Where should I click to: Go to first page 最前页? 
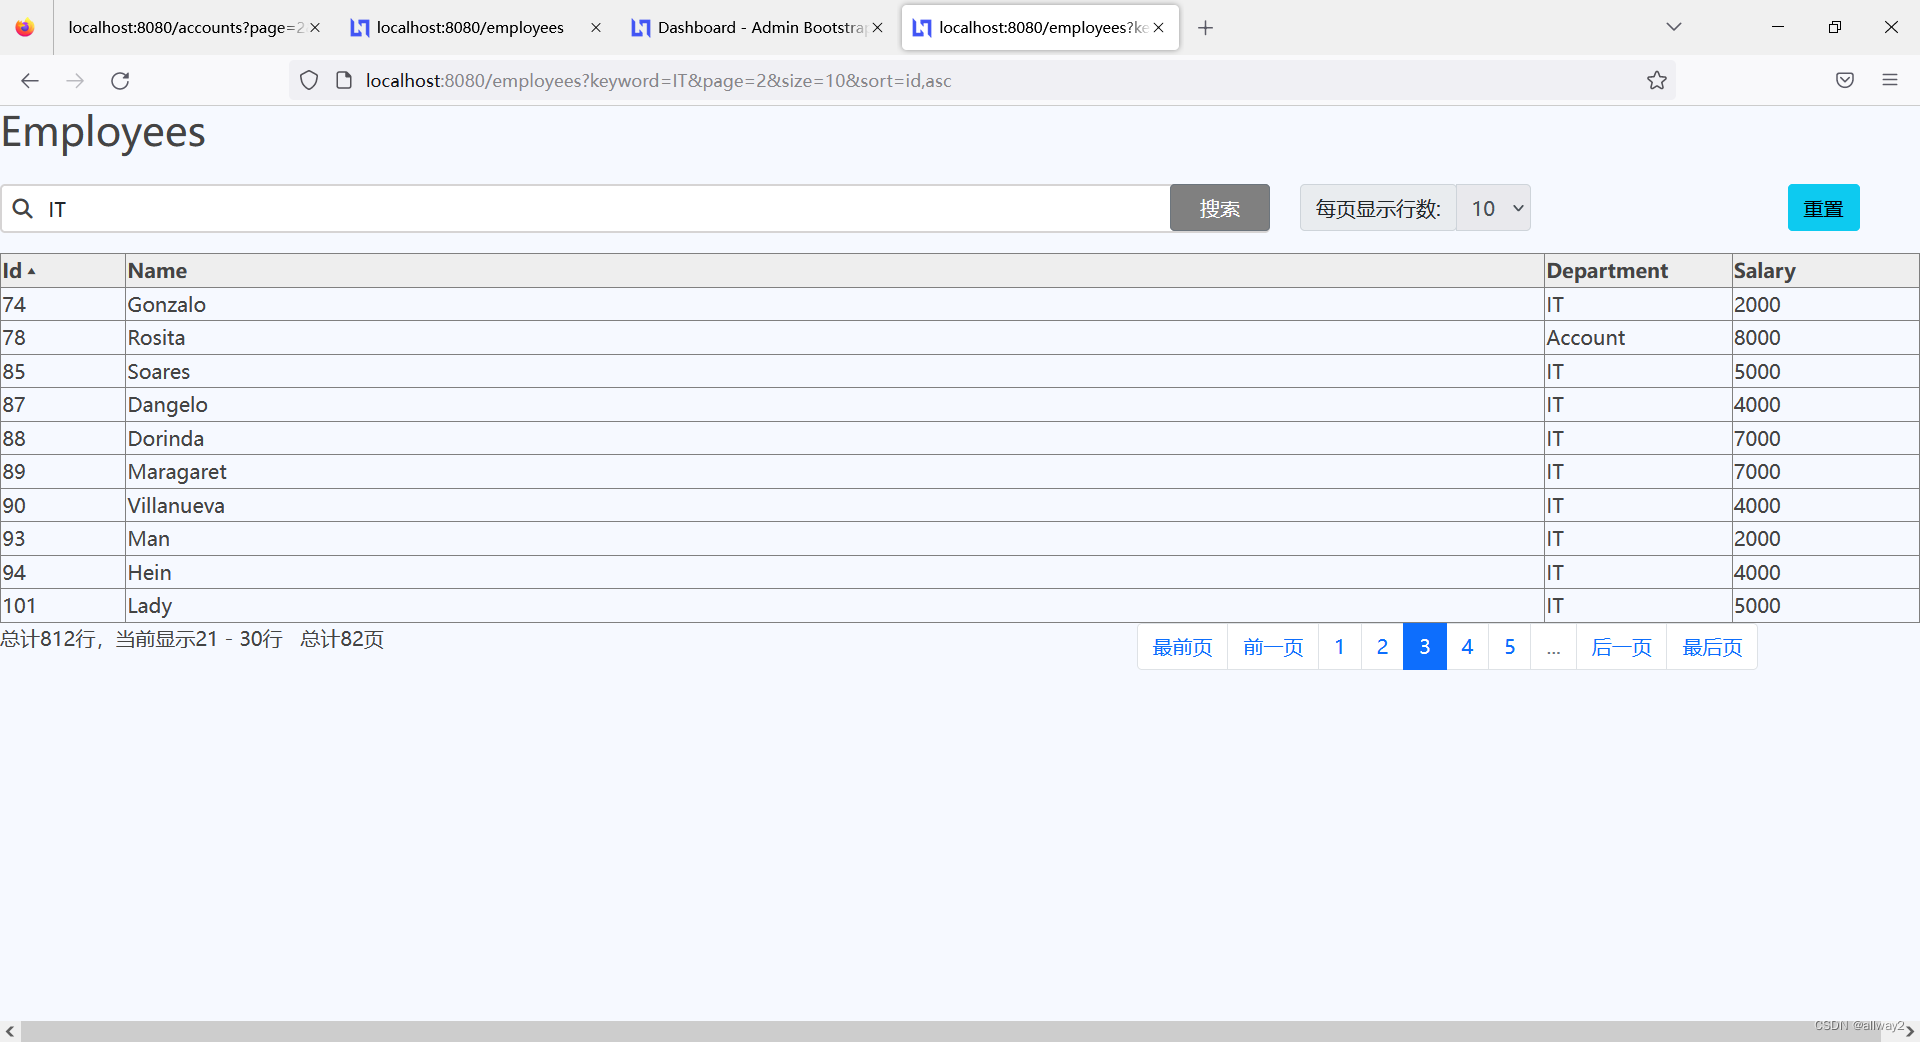click(1182, 647)
